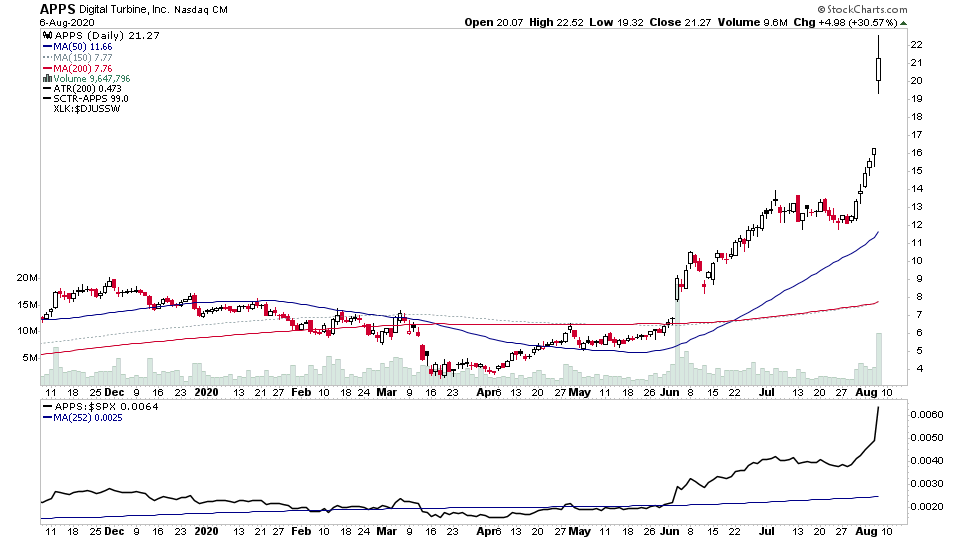960x540 pixels.
Task: Click the High 22.52 value
Action: click(x=556, y=22)
